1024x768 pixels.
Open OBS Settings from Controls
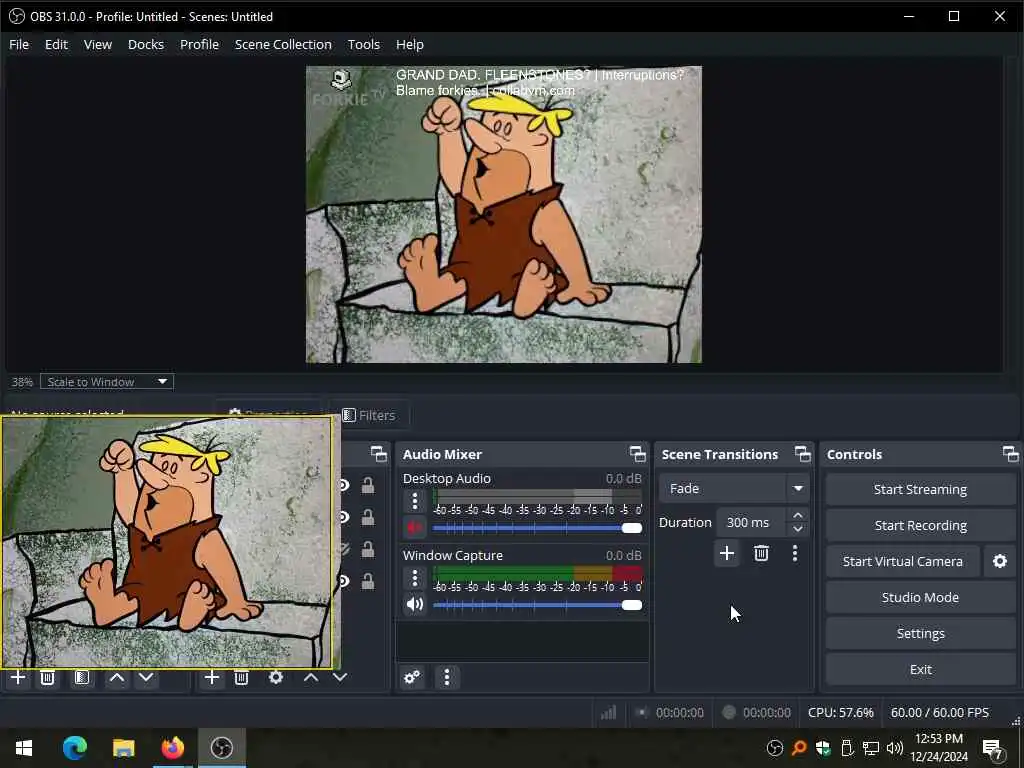click(x=920, y=633)
